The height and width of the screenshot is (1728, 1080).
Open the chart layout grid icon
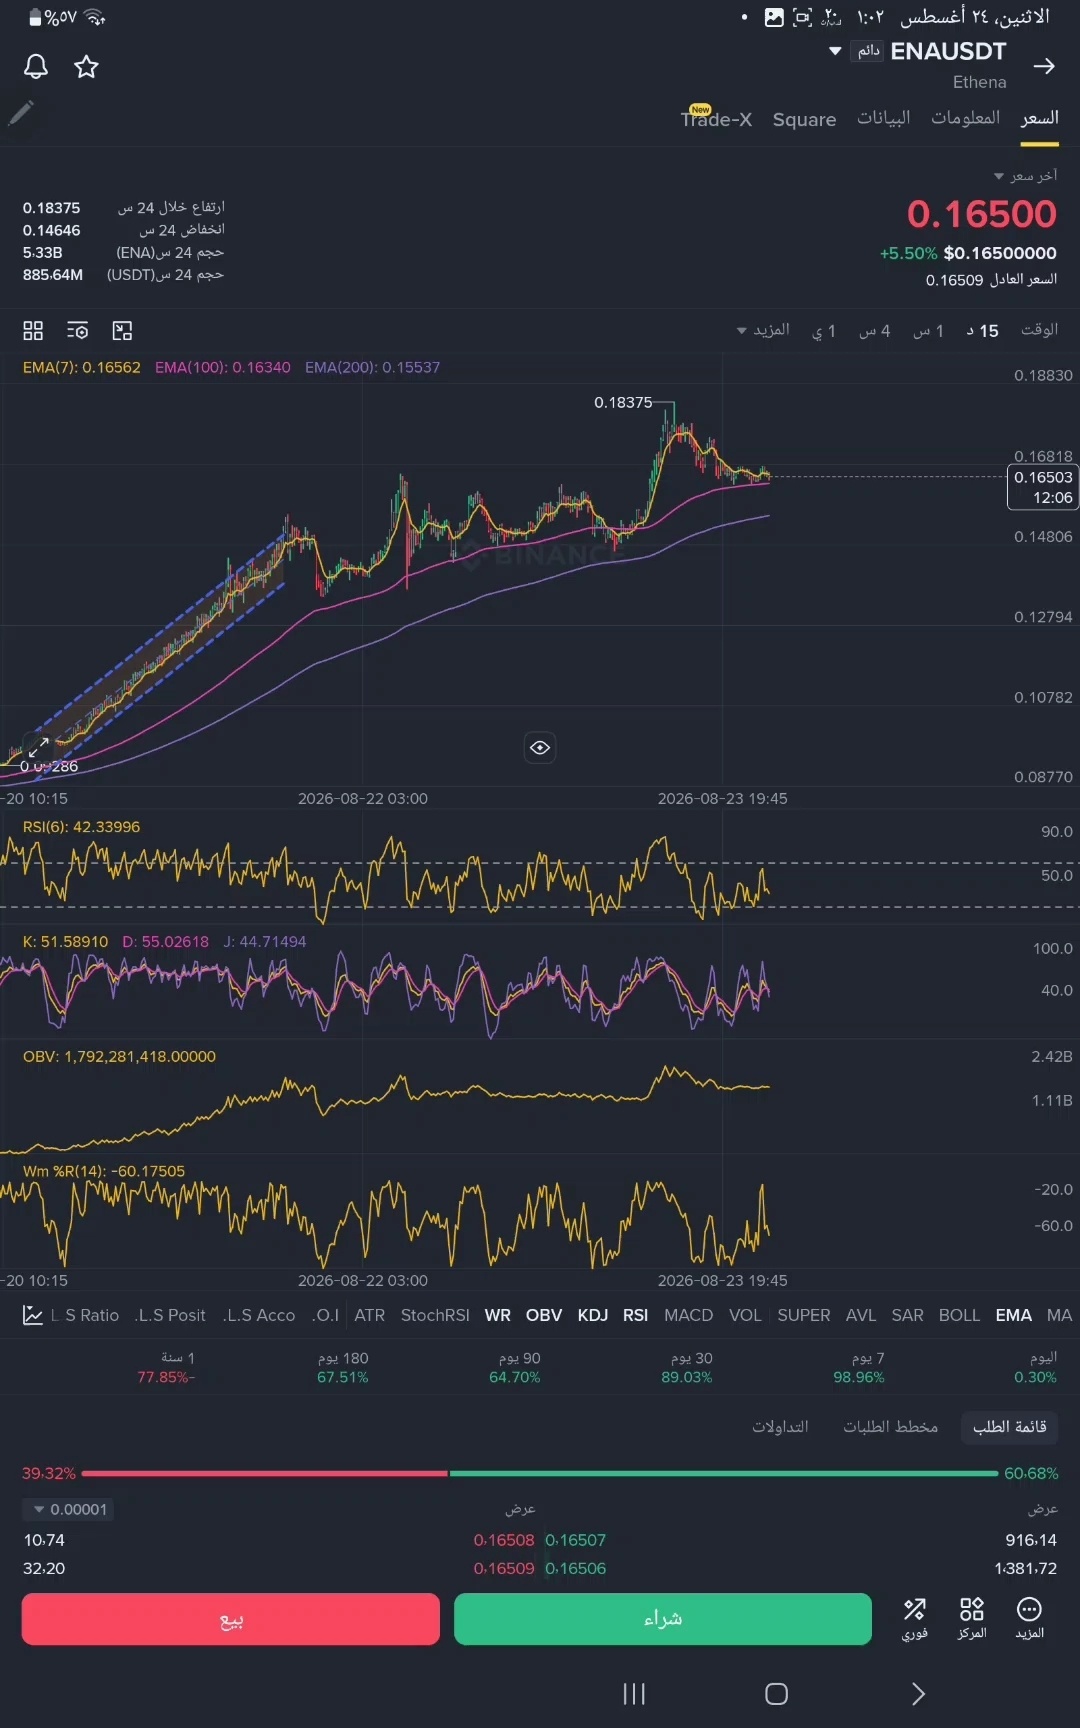(33, 331)
